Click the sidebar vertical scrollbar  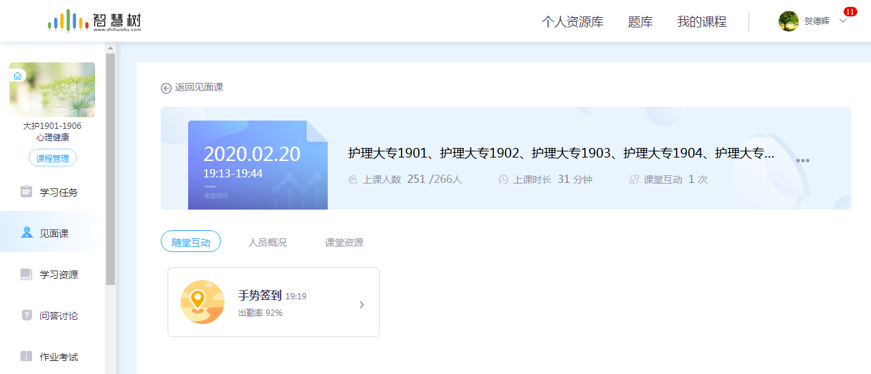coord(111,169)
